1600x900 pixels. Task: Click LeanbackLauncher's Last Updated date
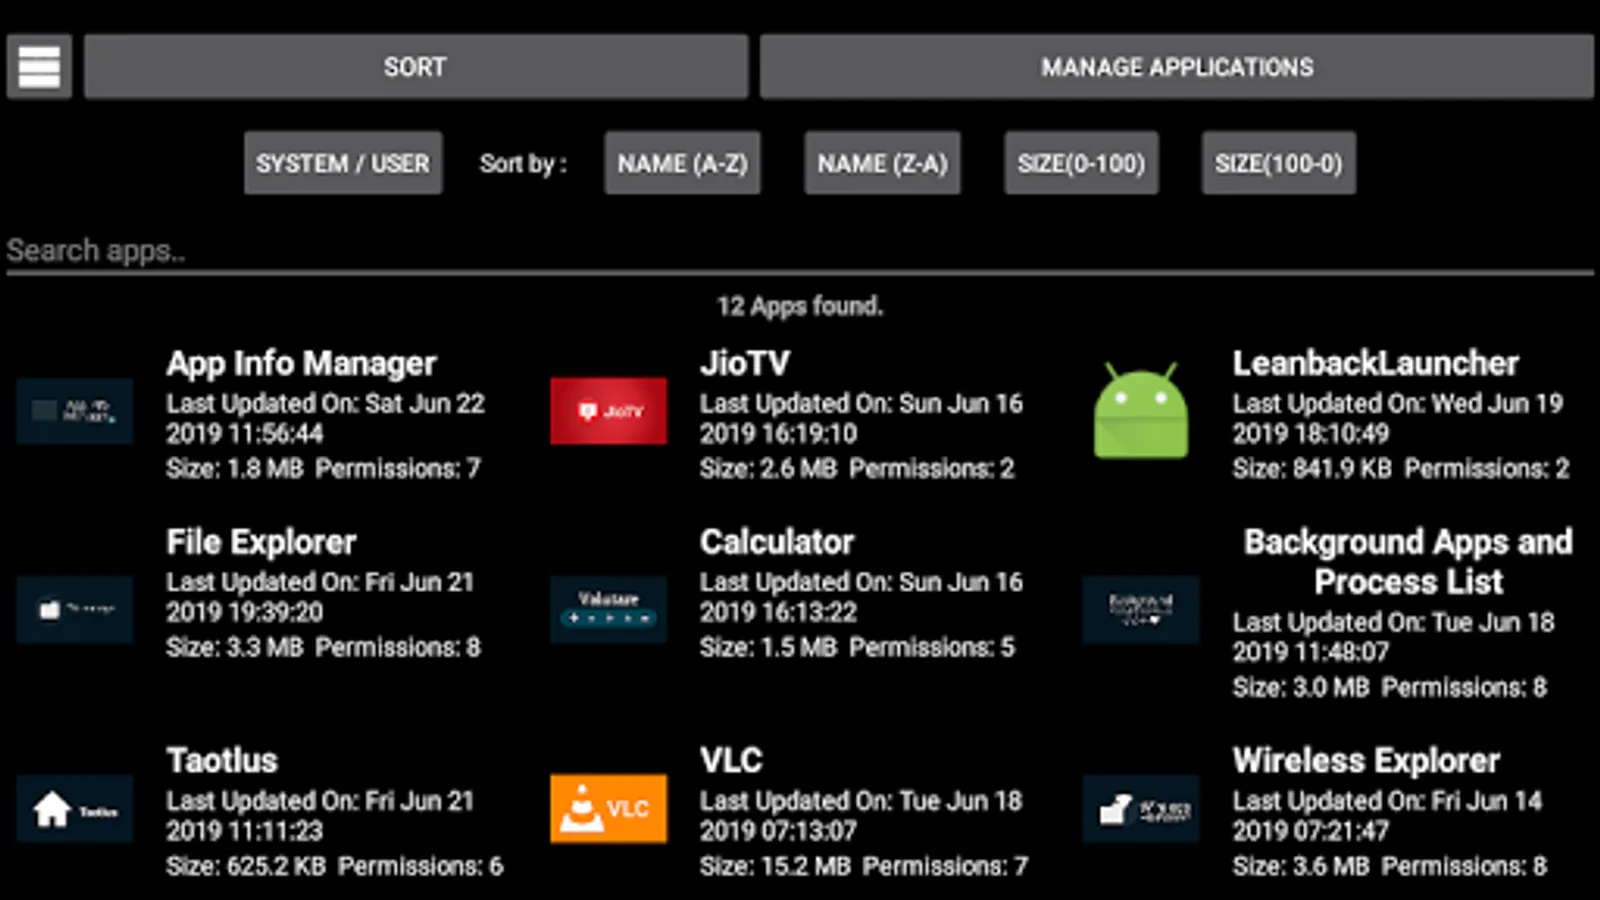pyautogui.click(x=1397, y=418)
